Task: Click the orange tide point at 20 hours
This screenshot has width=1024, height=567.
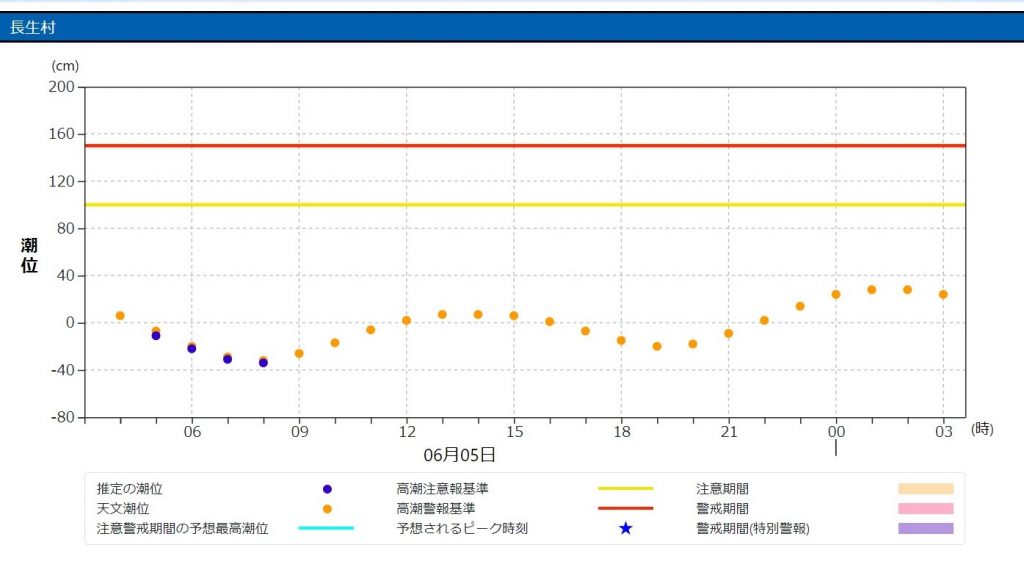Action: [693, 344]
